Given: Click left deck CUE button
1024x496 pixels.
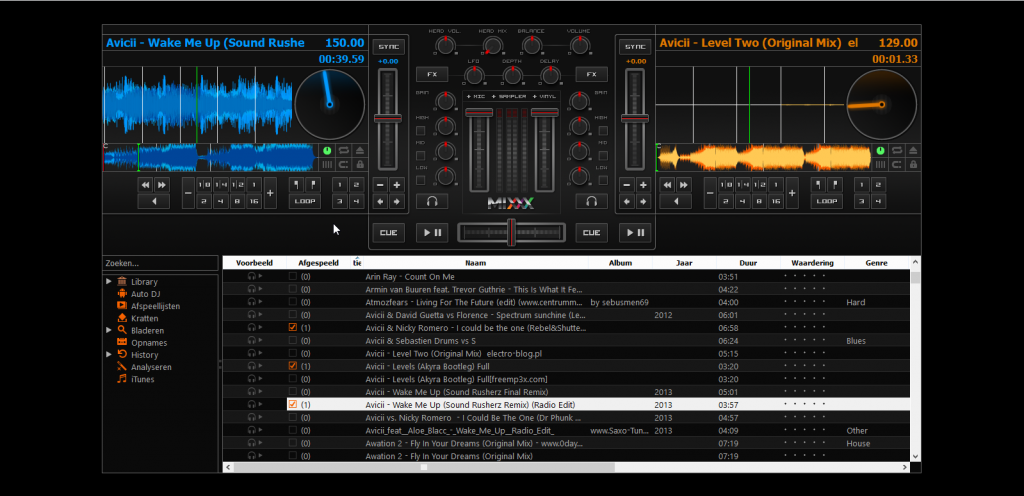Looking at the screenshot, I should [x=389, y=232].
